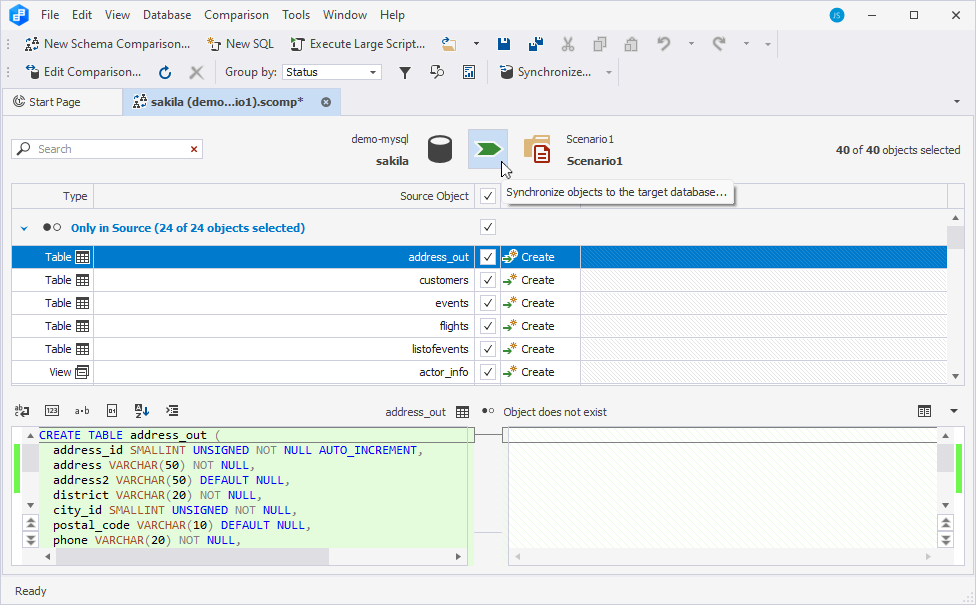Screen dimensions: 976x605
Task: Click the Source Object column header
Action: click(x=284, y=196)
